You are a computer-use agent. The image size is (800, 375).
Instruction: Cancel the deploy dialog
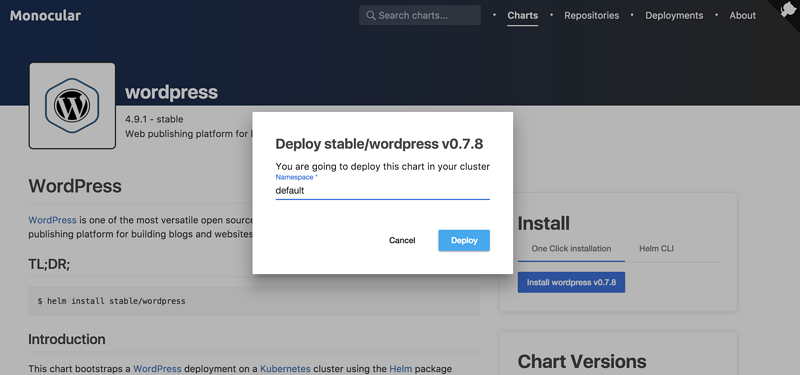click(402, 240)
